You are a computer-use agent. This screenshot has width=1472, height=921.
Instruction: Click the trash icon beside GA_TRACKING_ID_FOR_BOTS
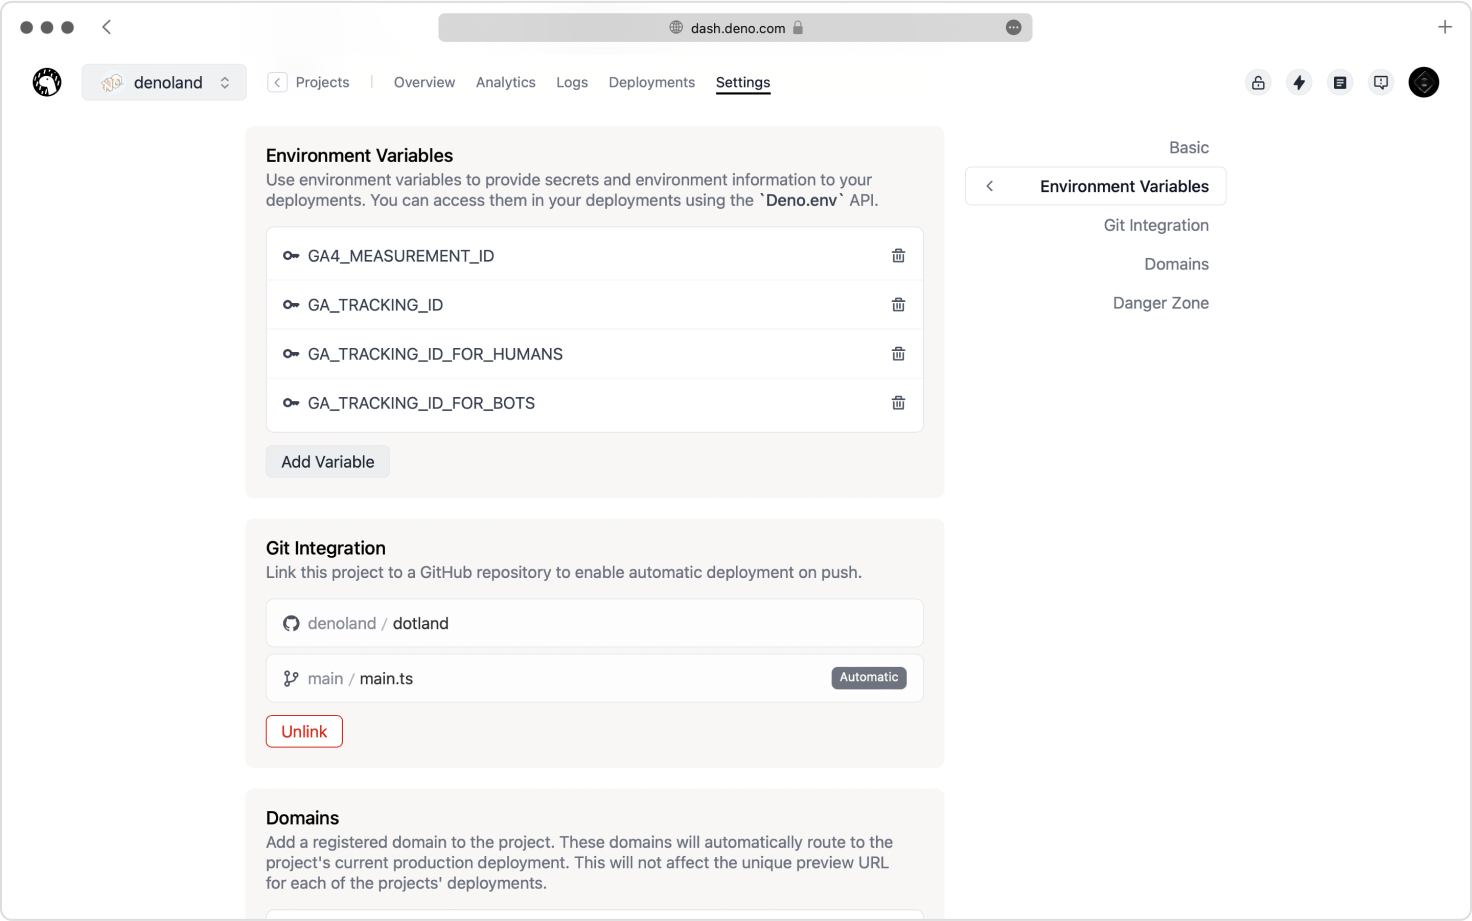pos(898,403)
